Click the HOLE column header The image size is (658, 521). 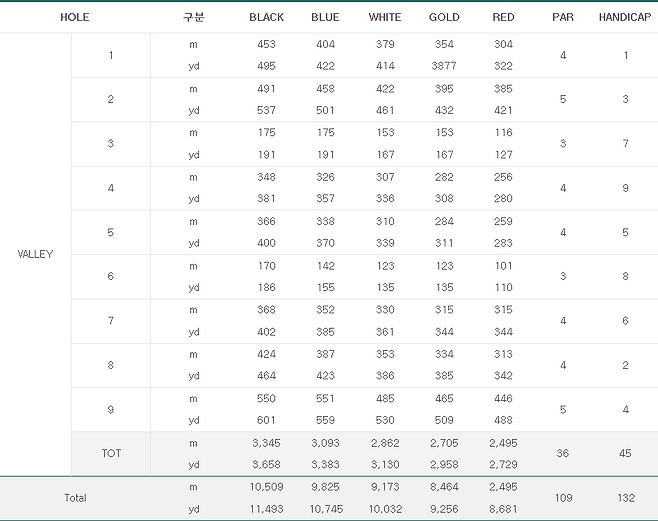point(74,17)
